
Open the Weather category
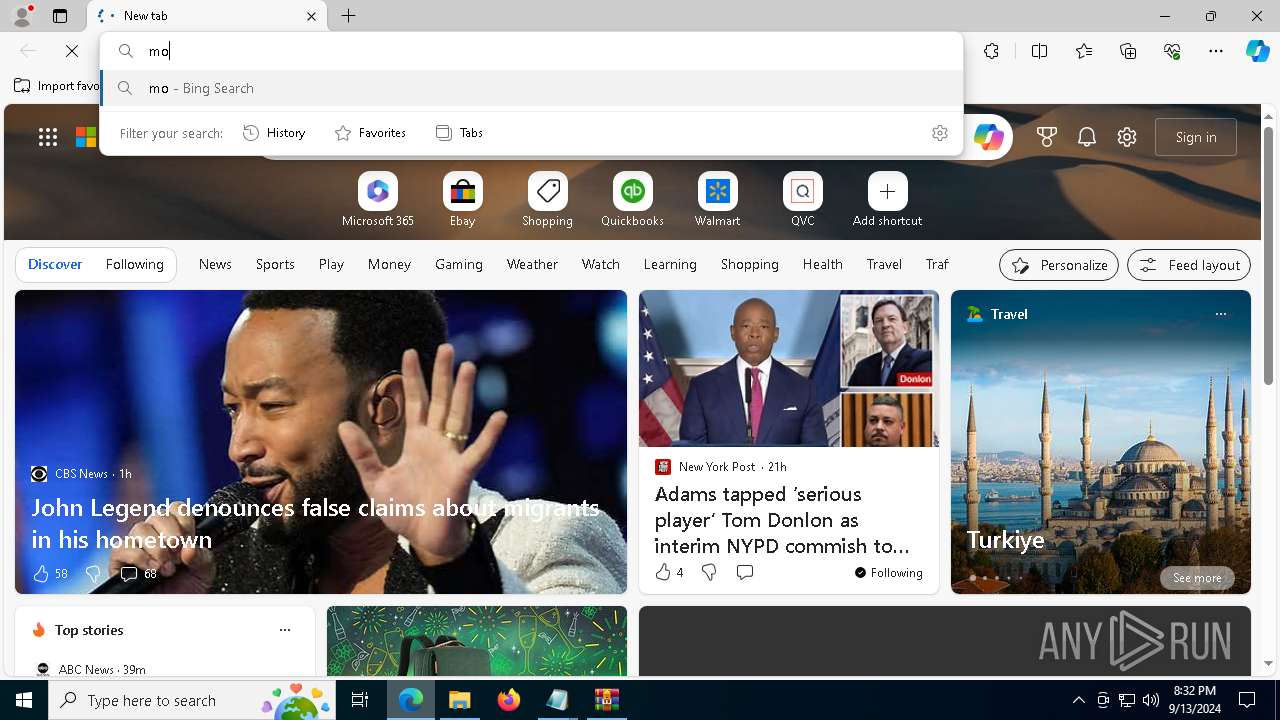point(532,264)
